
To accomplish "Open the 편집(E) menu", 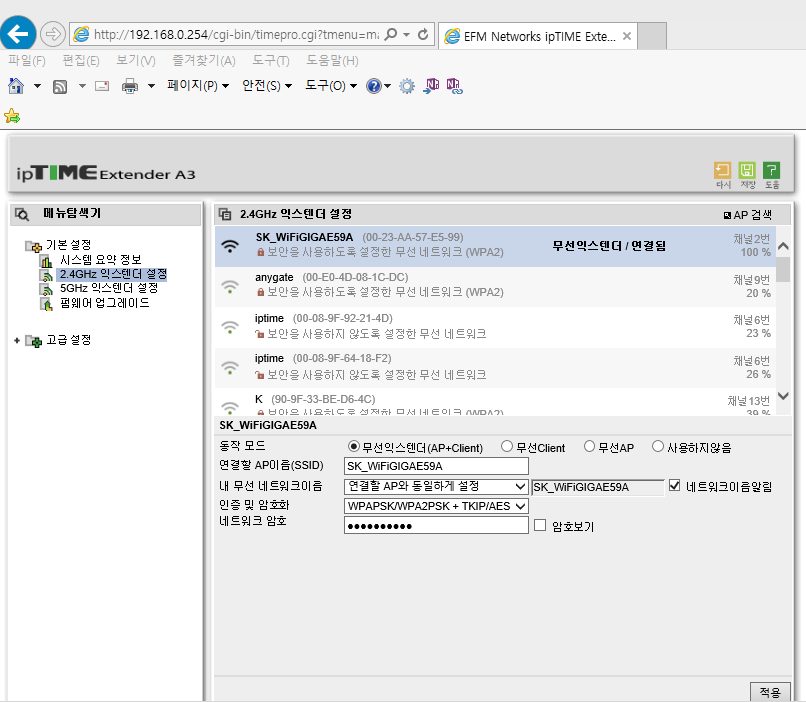I will (x=81, y=61).
